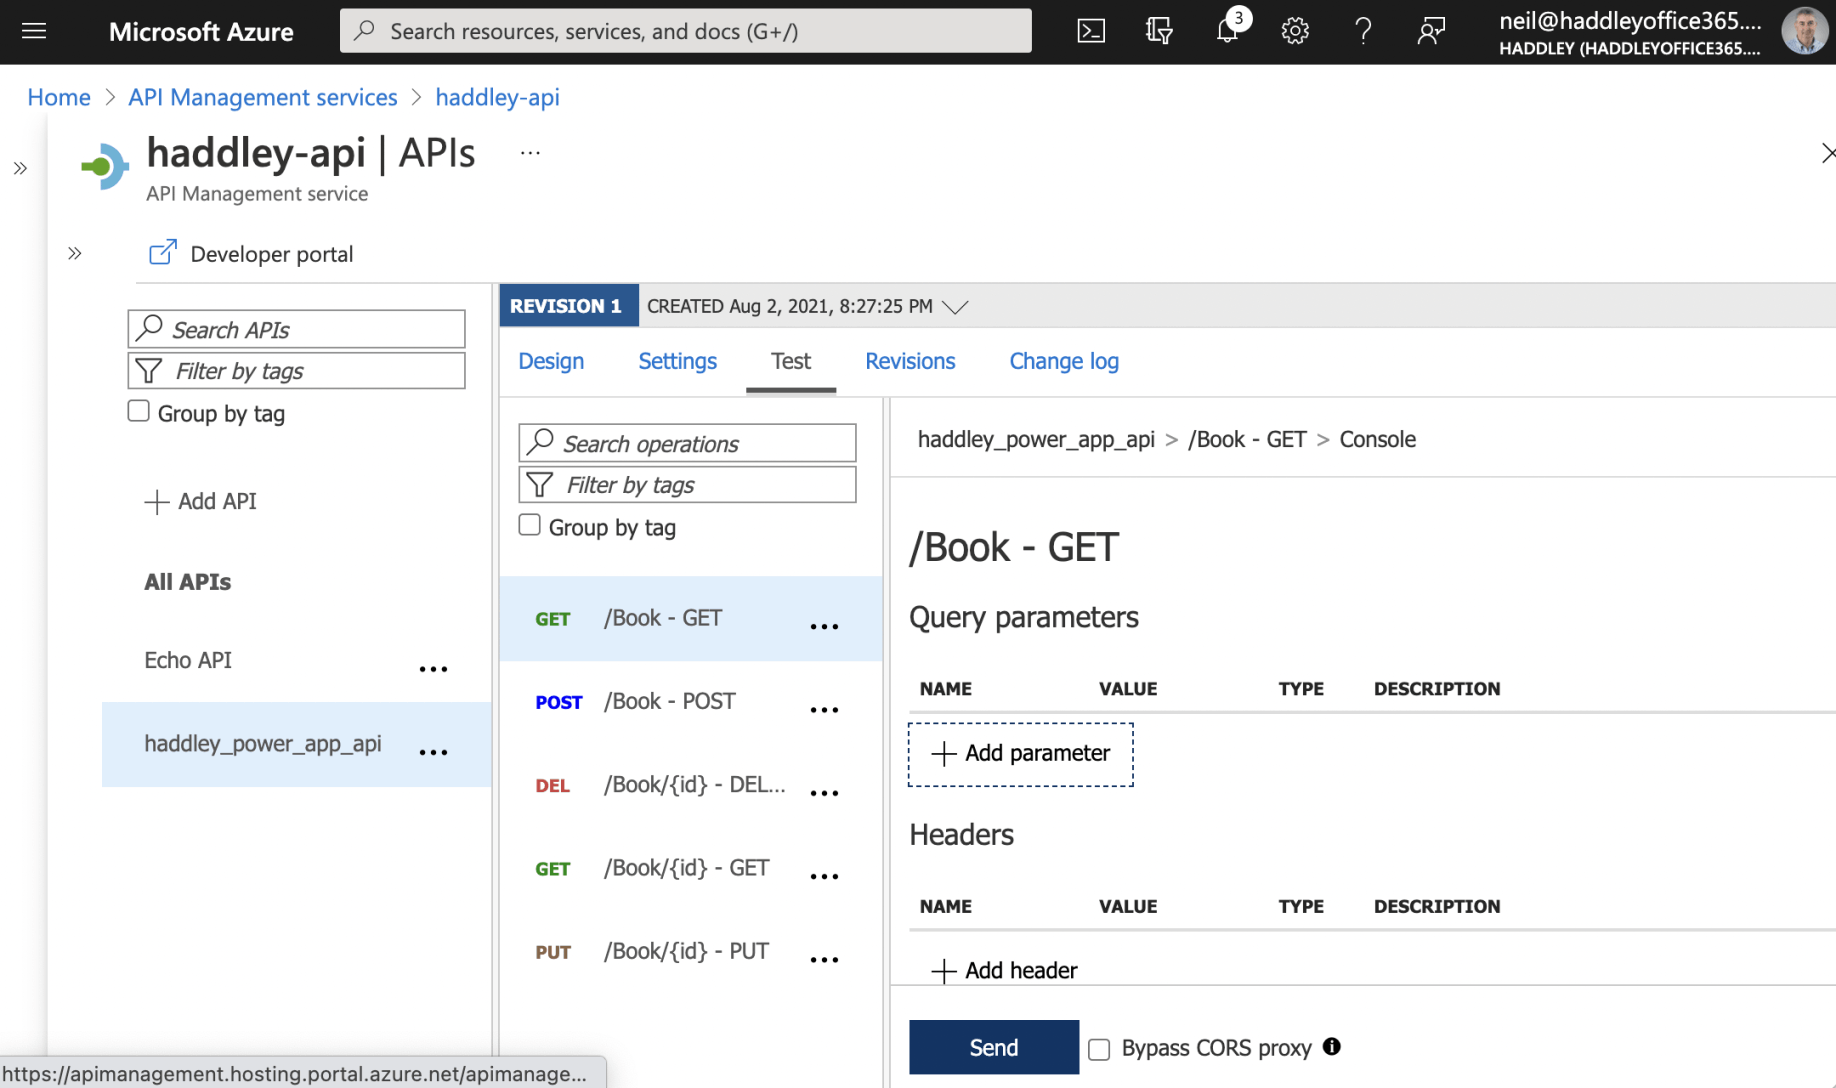The image size is (1836, 1088).
Task: Open the notifications bell icon
Action: tap(1227, 31)
